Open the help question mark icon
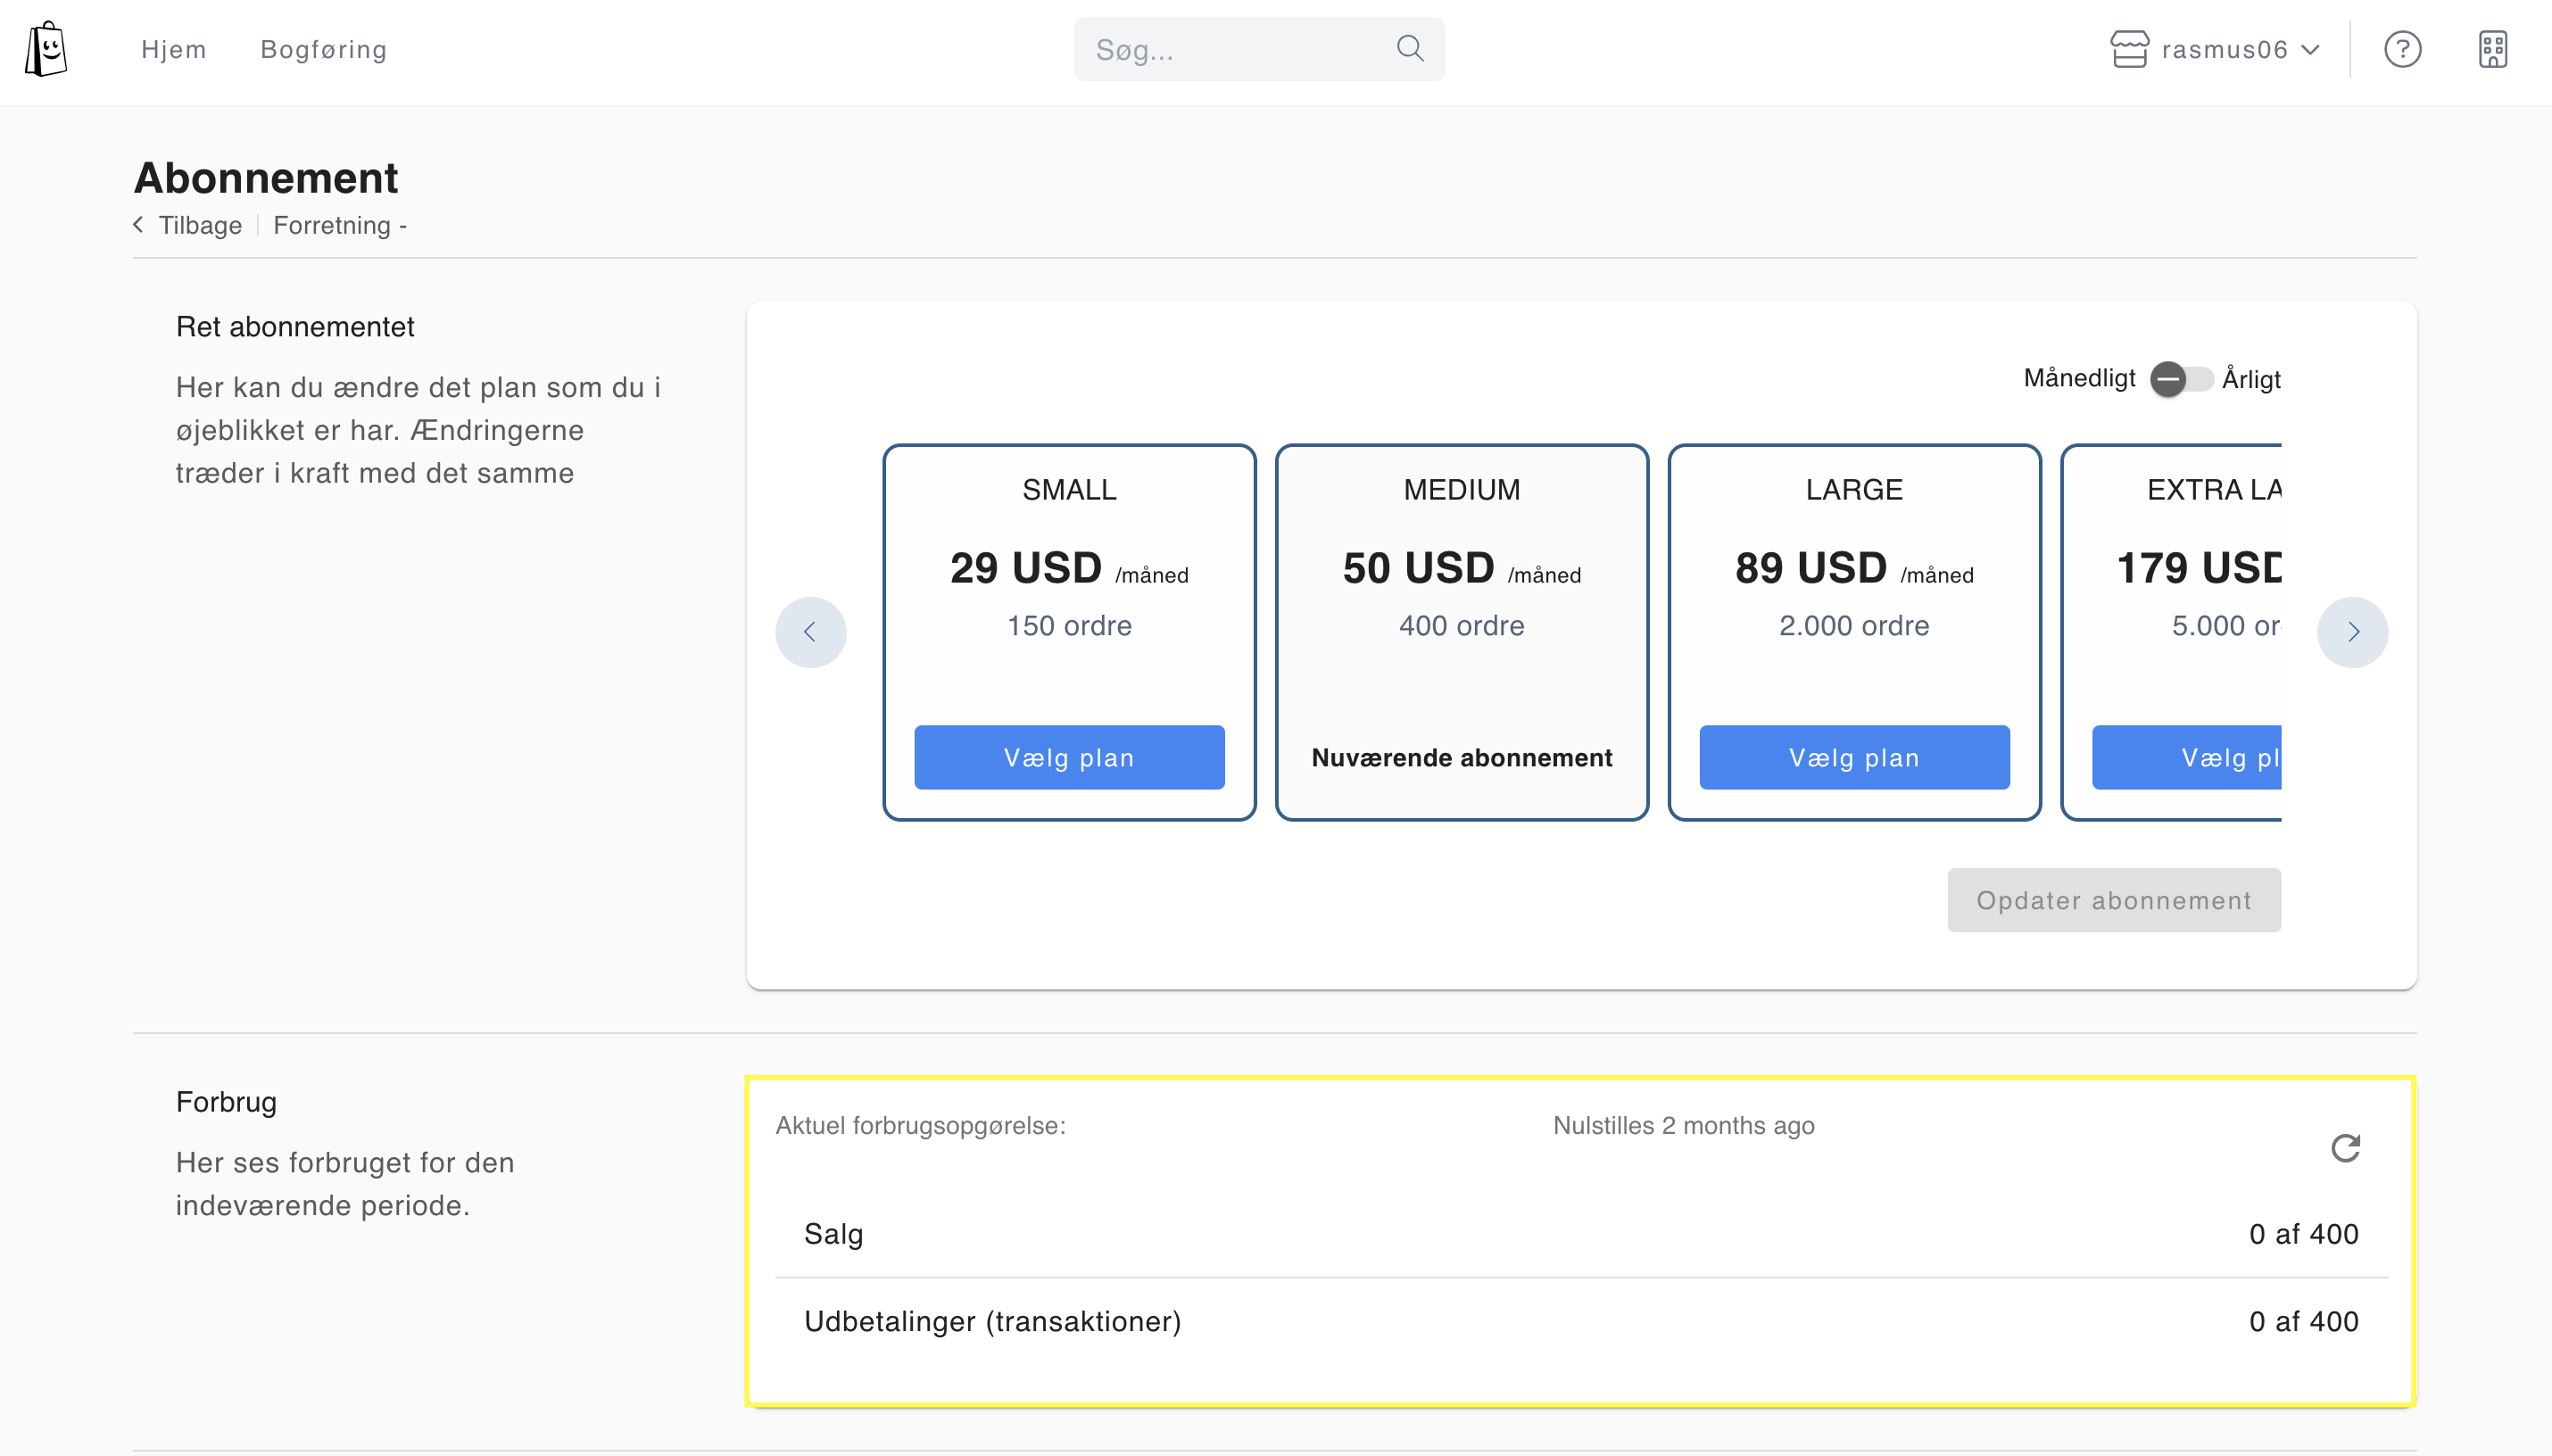Image resolution: width=2552 pixels, height=1456 pixels. 2402,49
